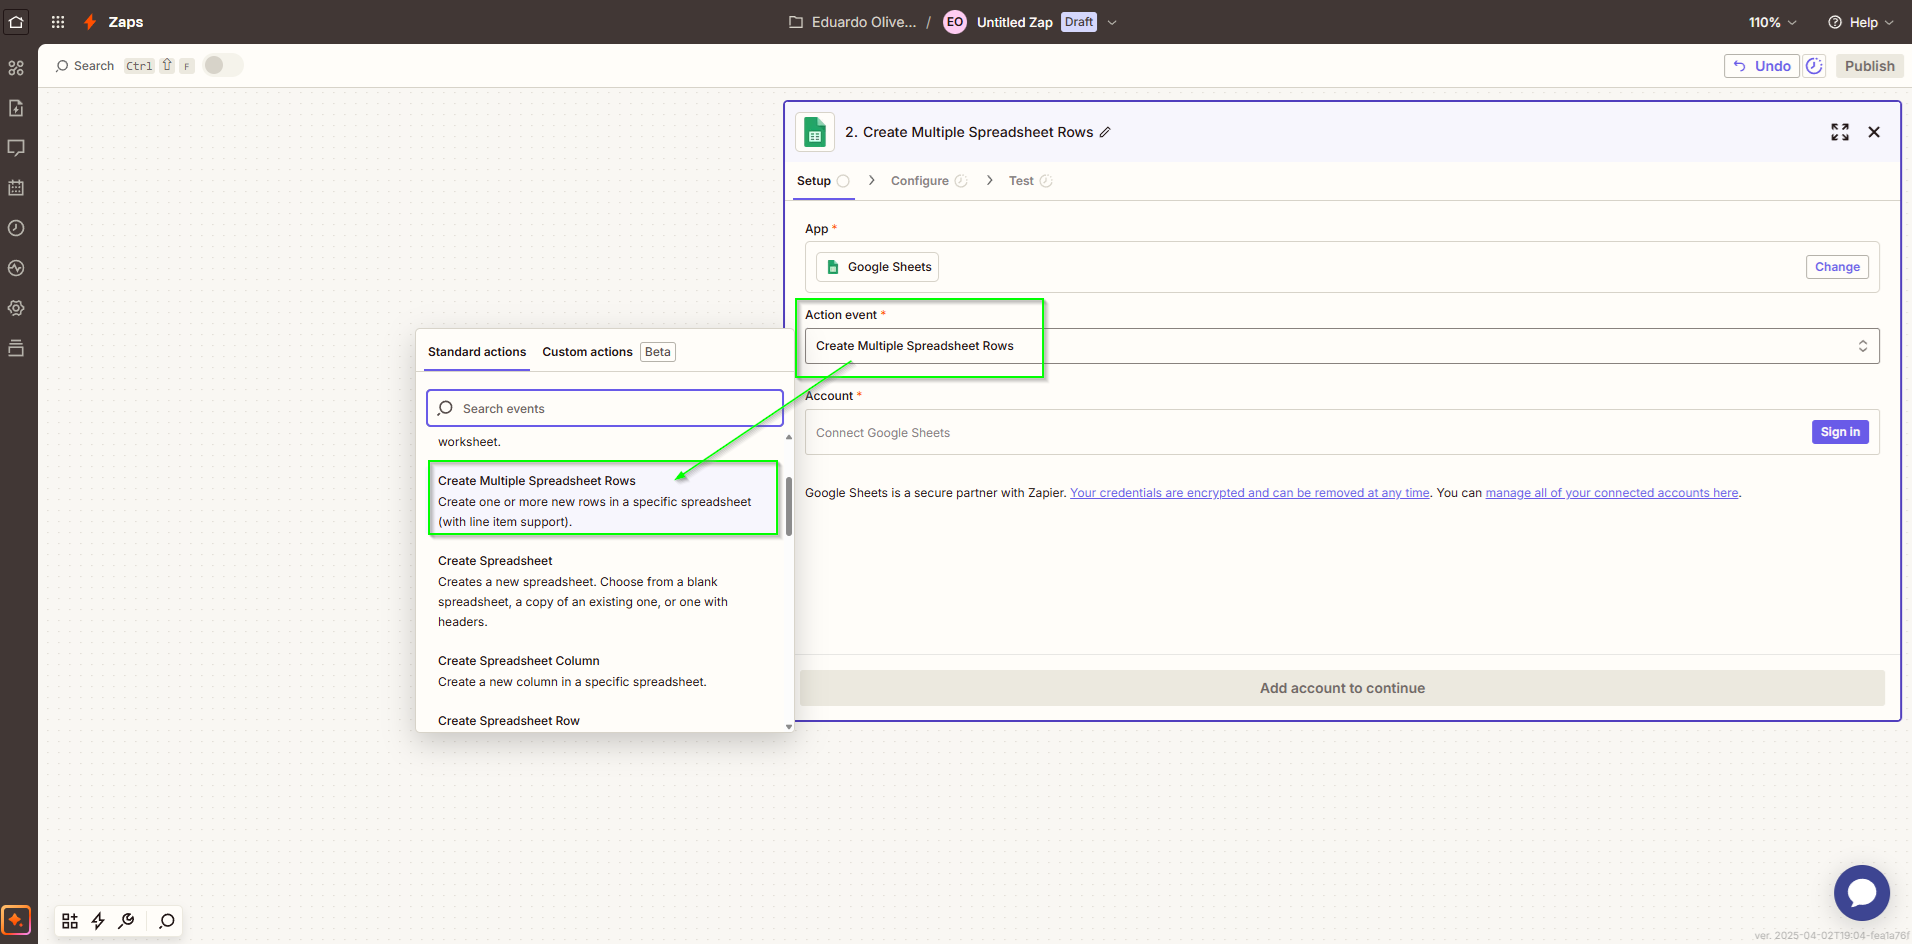1912x944 pixels.
Task: Choose the Create Spreadsheet event
Action: pyautogui.click(x=603, y=591)
